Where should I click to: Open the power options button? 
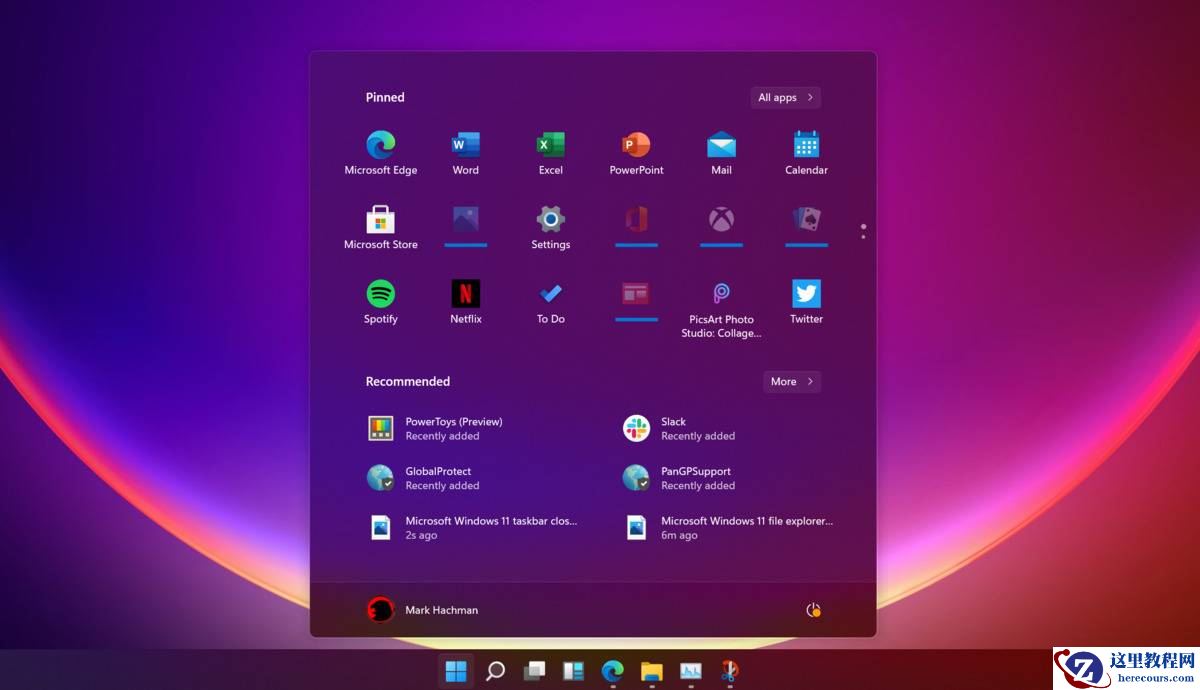813,609
